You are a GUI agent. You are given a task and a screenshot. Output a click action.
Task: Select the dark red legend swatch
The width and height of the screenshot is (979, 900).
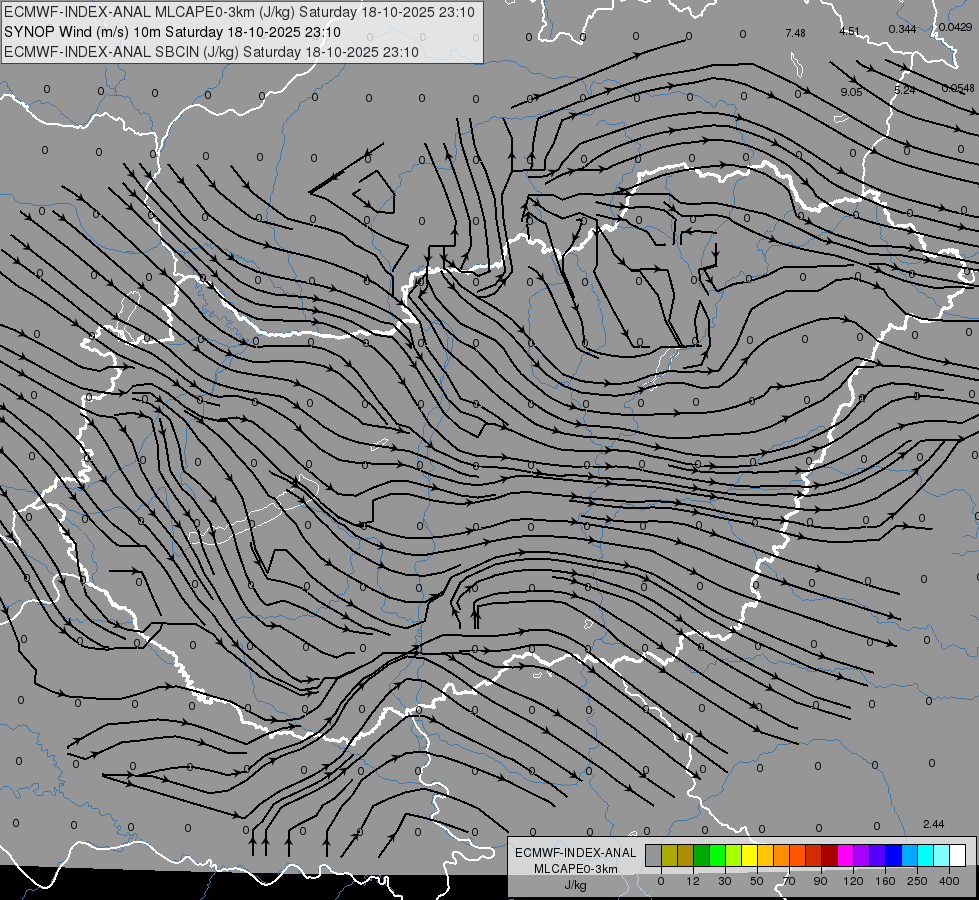click(x=829, y=855)
